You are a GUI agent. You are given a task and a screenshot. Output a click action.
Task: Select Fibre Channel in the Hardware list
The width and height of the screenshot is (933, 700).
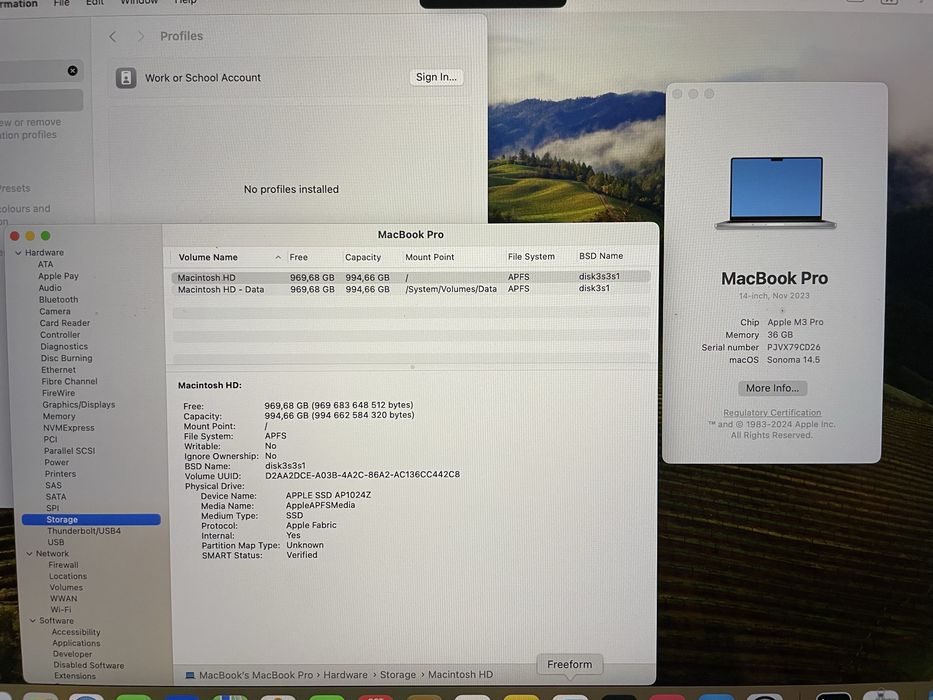pos(70,382)
